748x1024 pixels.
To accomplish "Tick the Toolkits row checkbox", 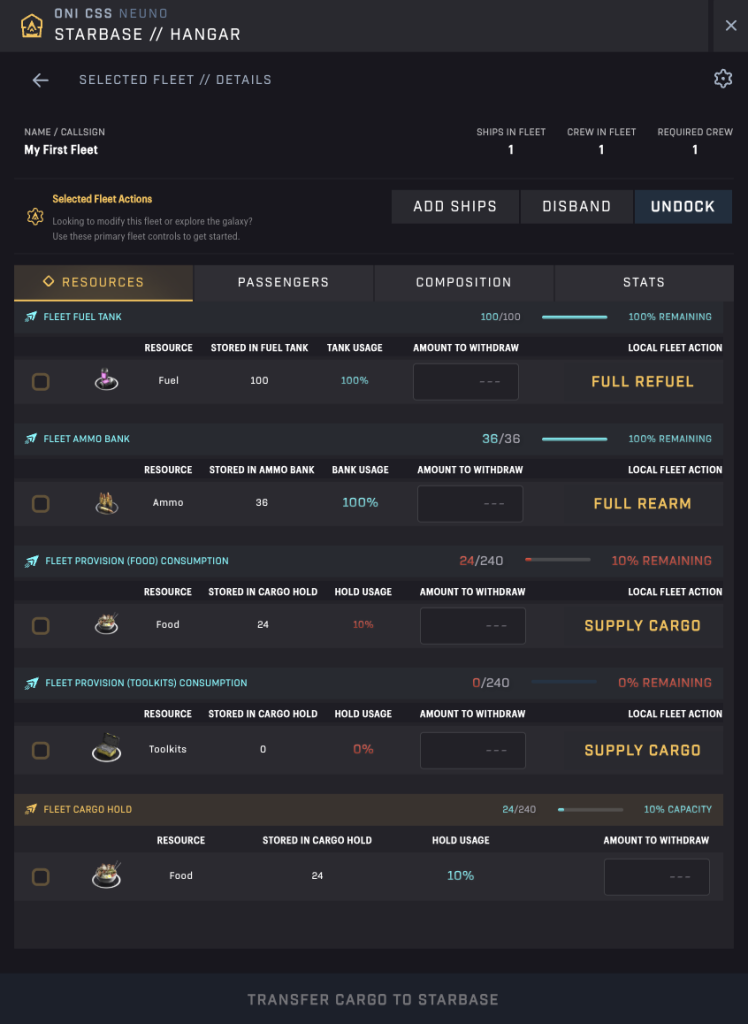I will click(x=40, y=750).
